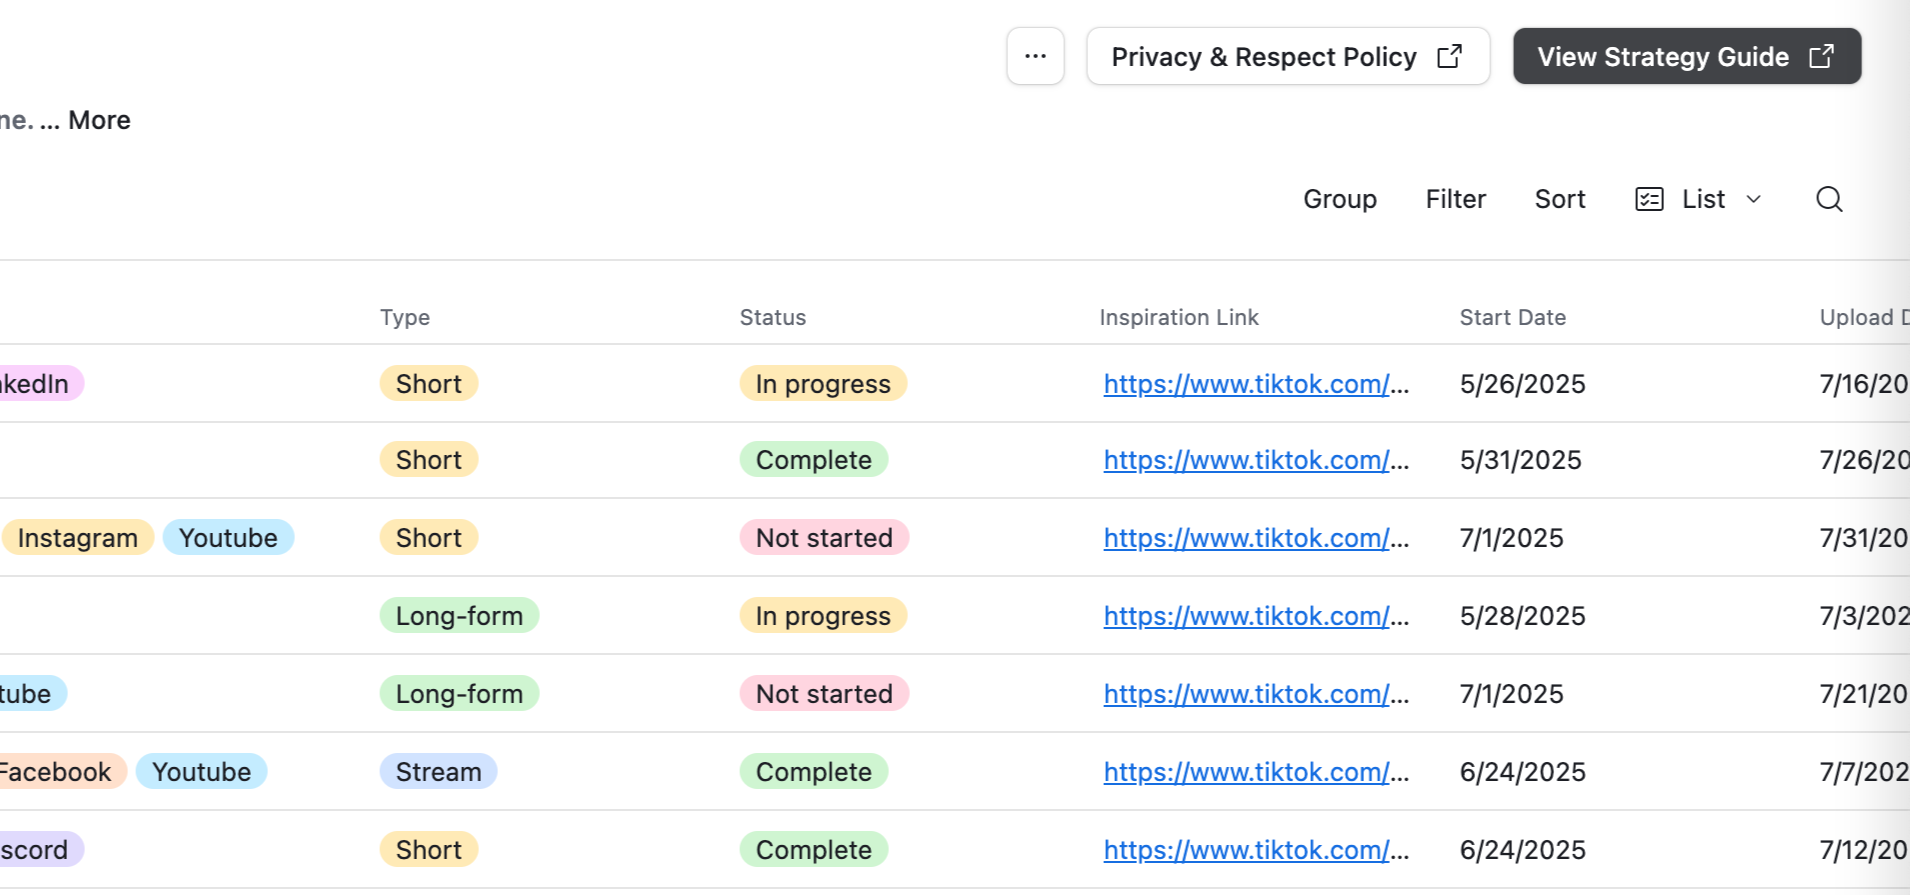Open the Filter options

[x=1455, y=199]
